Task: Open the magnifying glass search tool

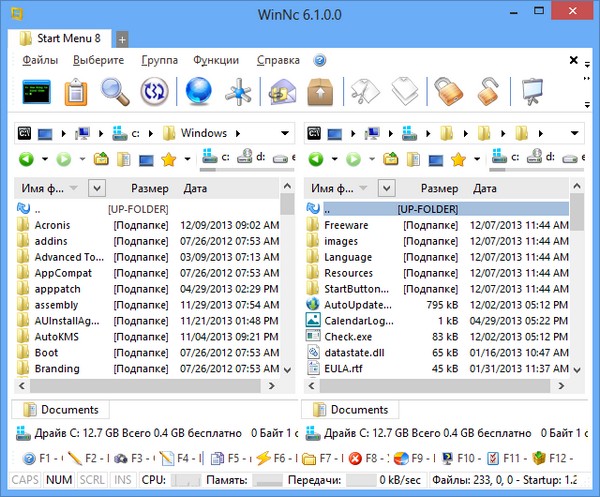Action: pyautogui.click(x=116, y=92)
